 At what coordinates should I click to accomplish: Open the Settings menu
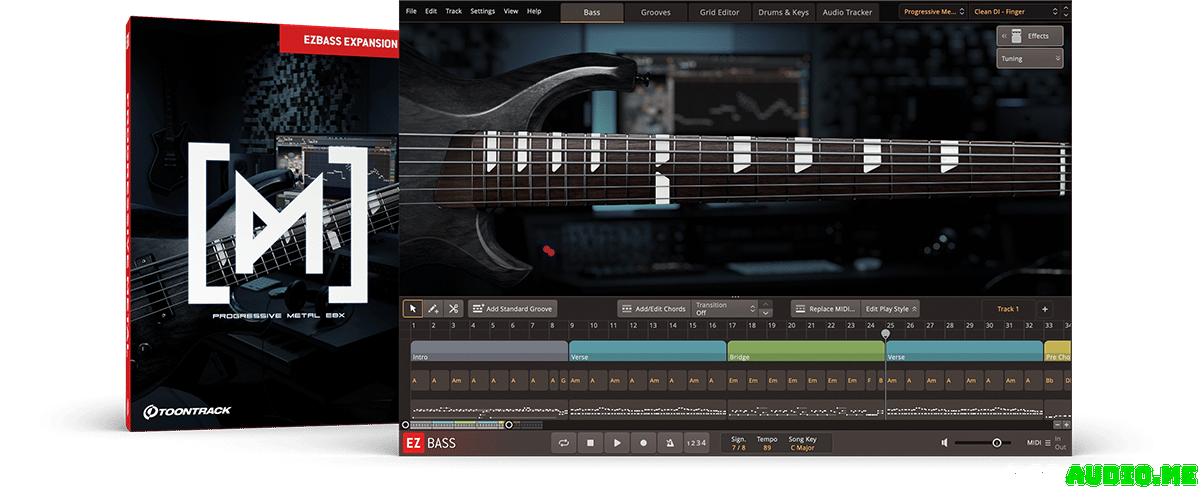[x=482, y=11]
